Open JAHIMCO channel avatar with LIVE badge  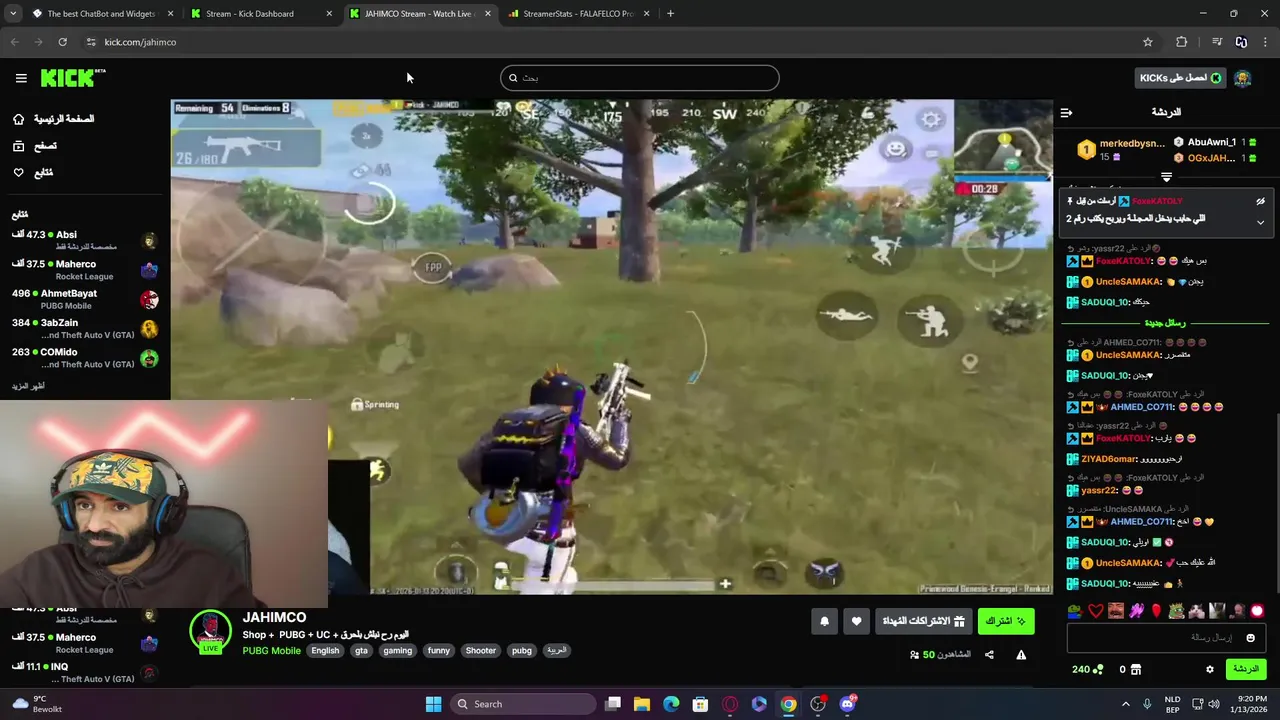click(x=210, y=632)
